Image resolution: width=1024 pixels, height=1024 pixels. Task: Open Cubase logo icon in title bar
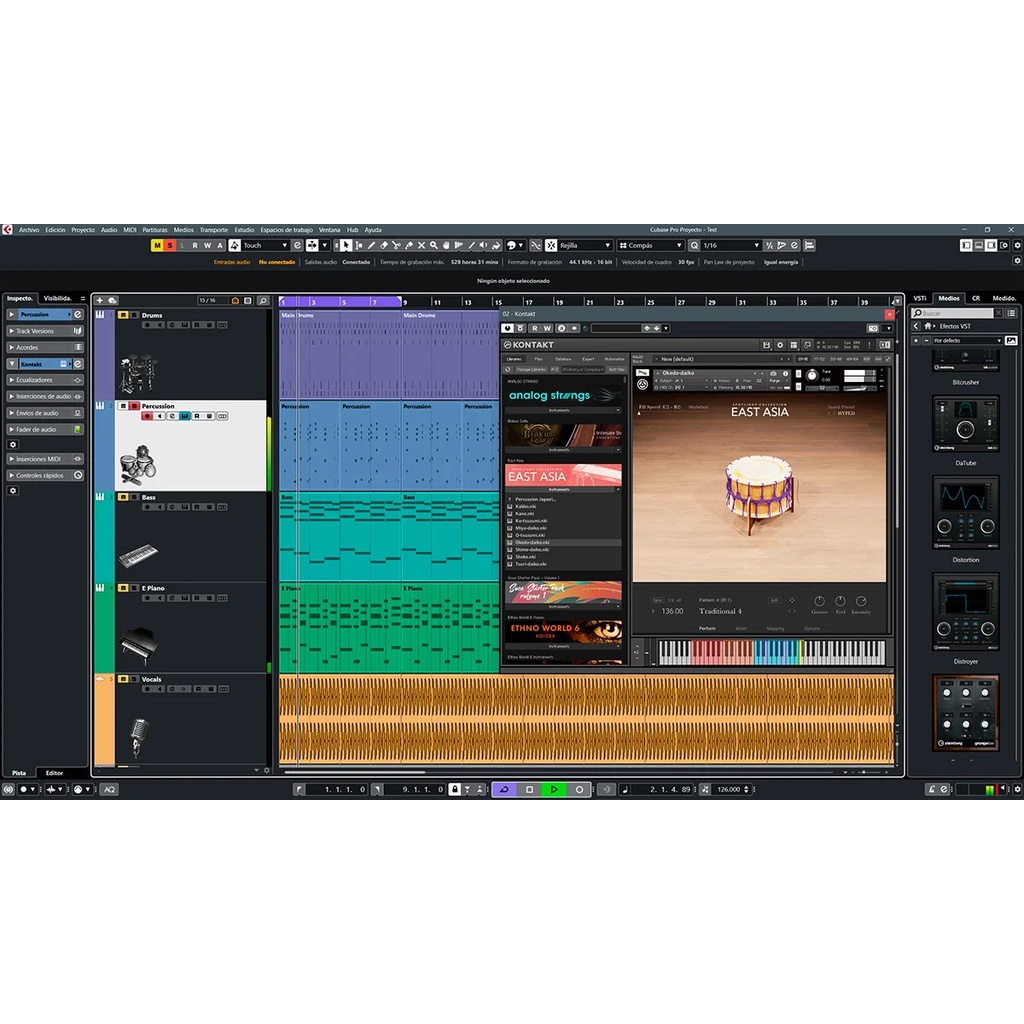(x=7, y=230)
